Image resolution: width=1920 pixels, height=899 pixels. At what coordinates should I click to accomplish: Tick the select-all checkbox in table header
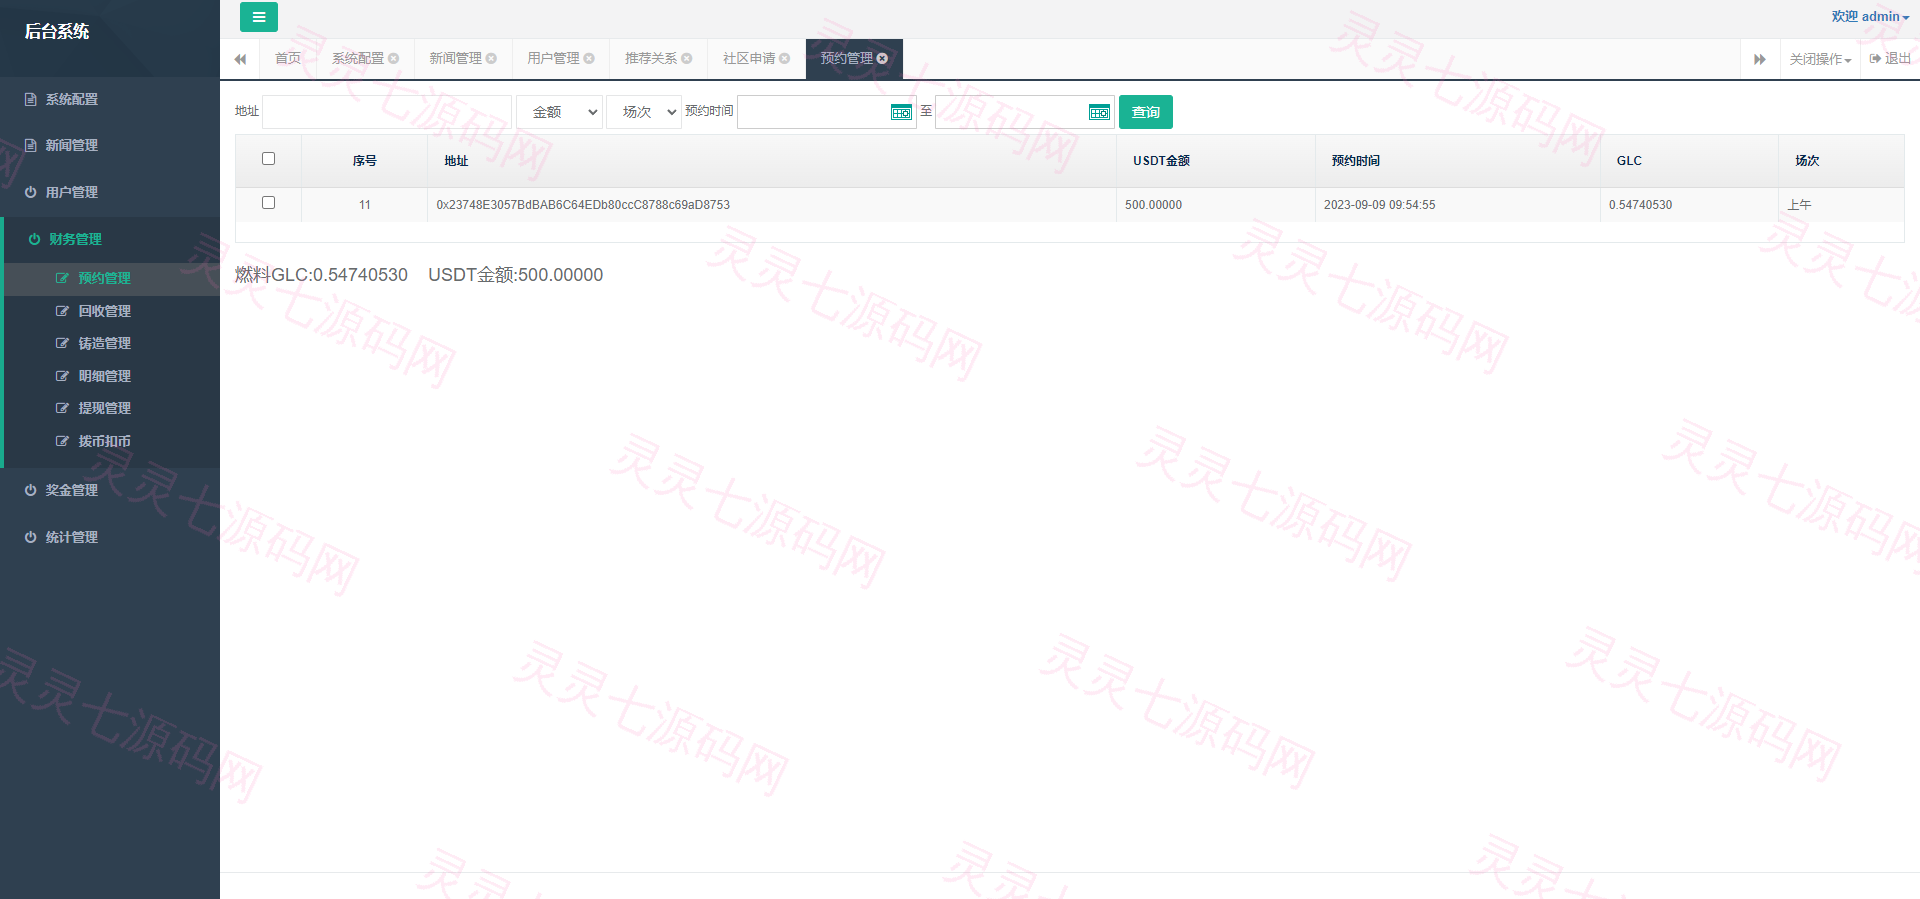(268, 159)
